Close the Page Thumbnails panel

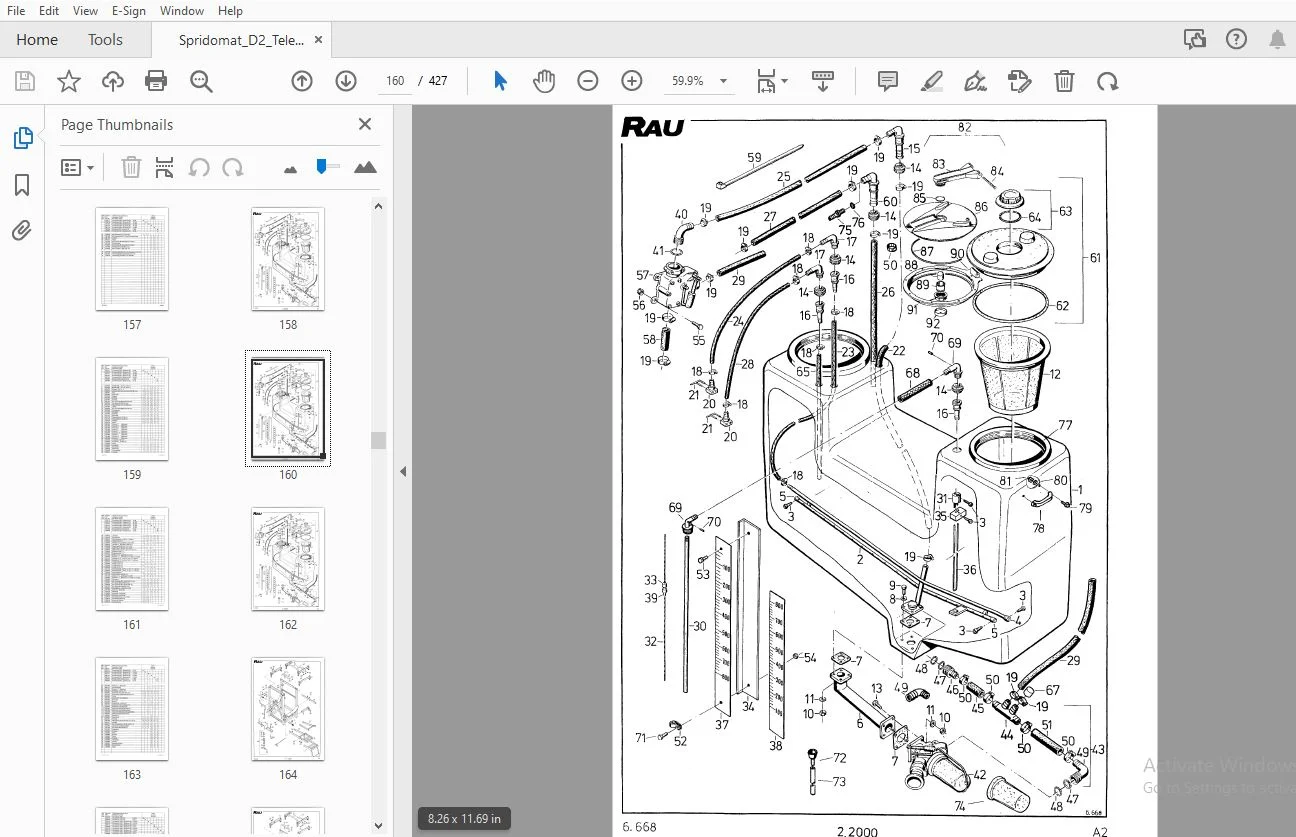tap(365, 124)
